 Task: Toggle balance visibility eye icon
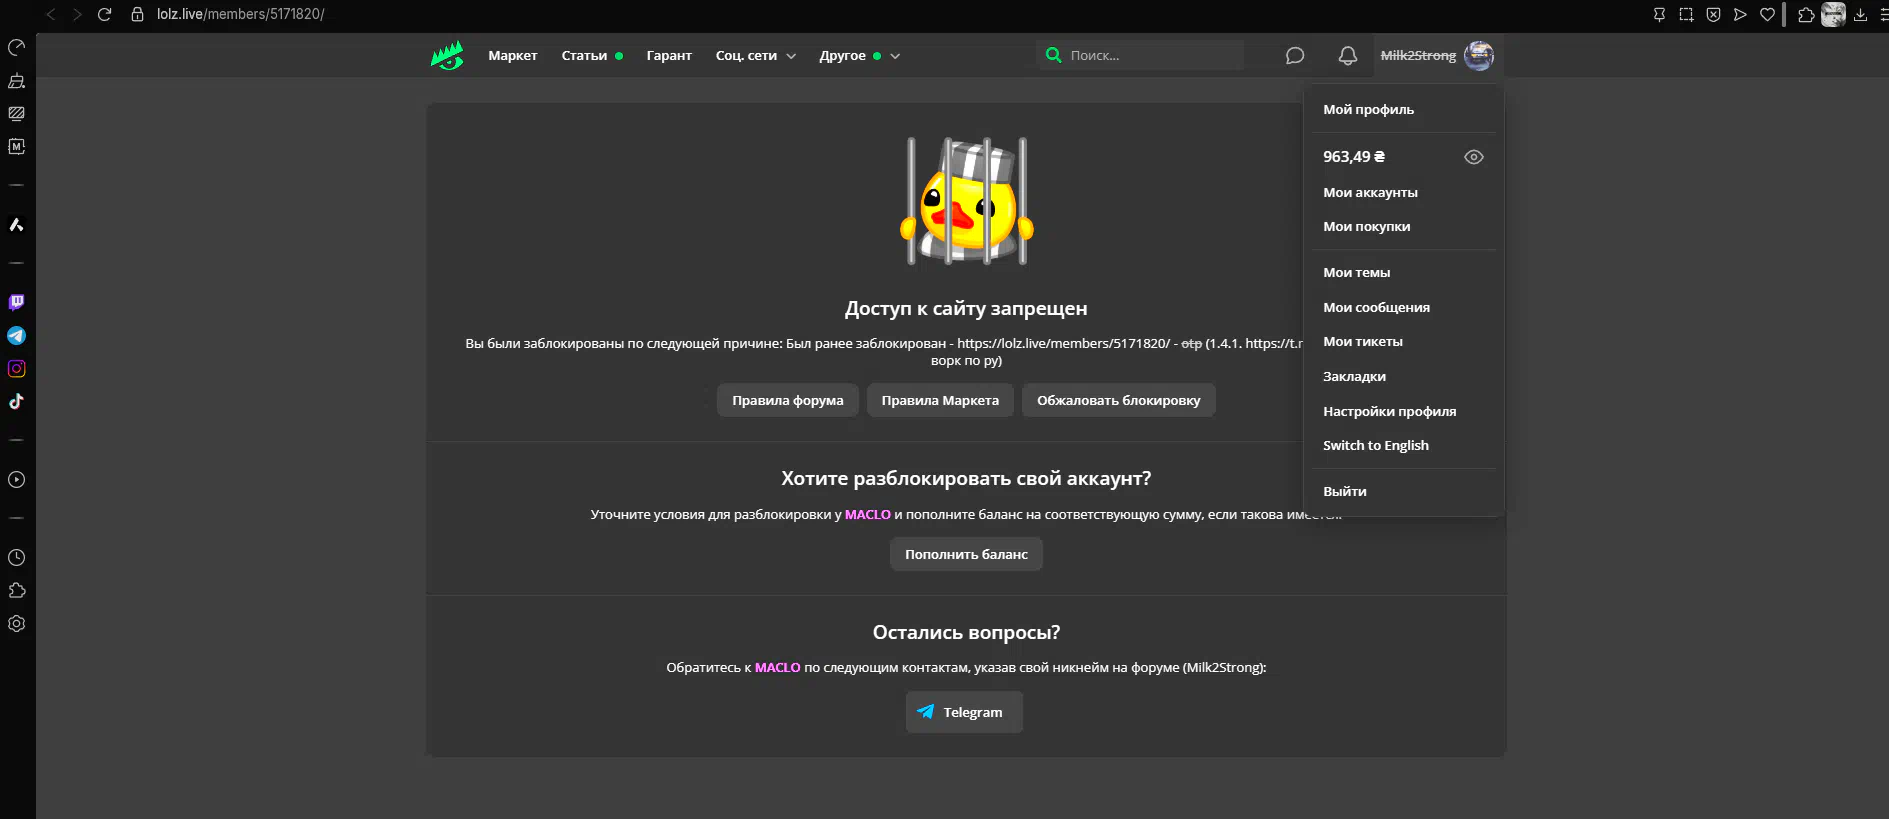(x=1473, y=157)
